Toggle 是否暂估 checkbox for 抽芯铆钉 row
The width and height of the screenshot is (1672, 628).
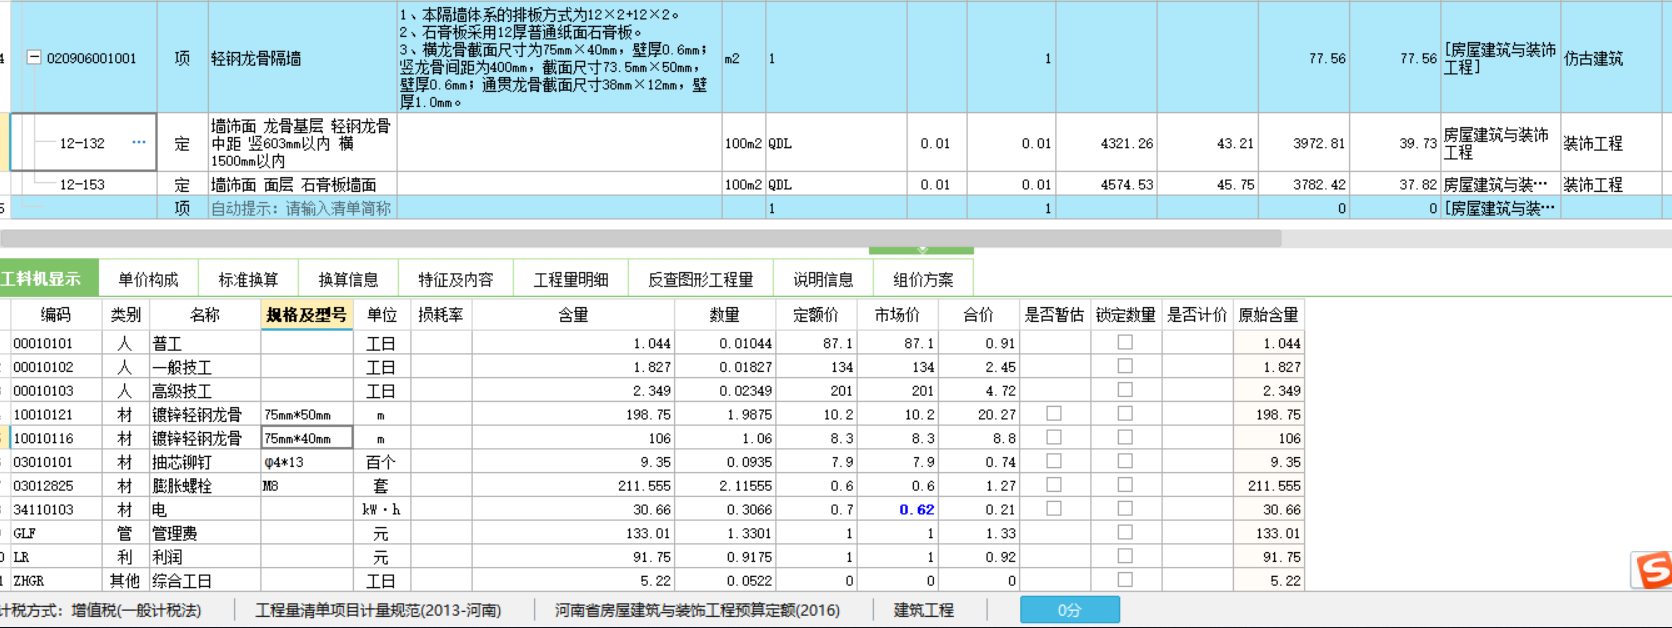pyautogui.click(x=1053, y=461)
